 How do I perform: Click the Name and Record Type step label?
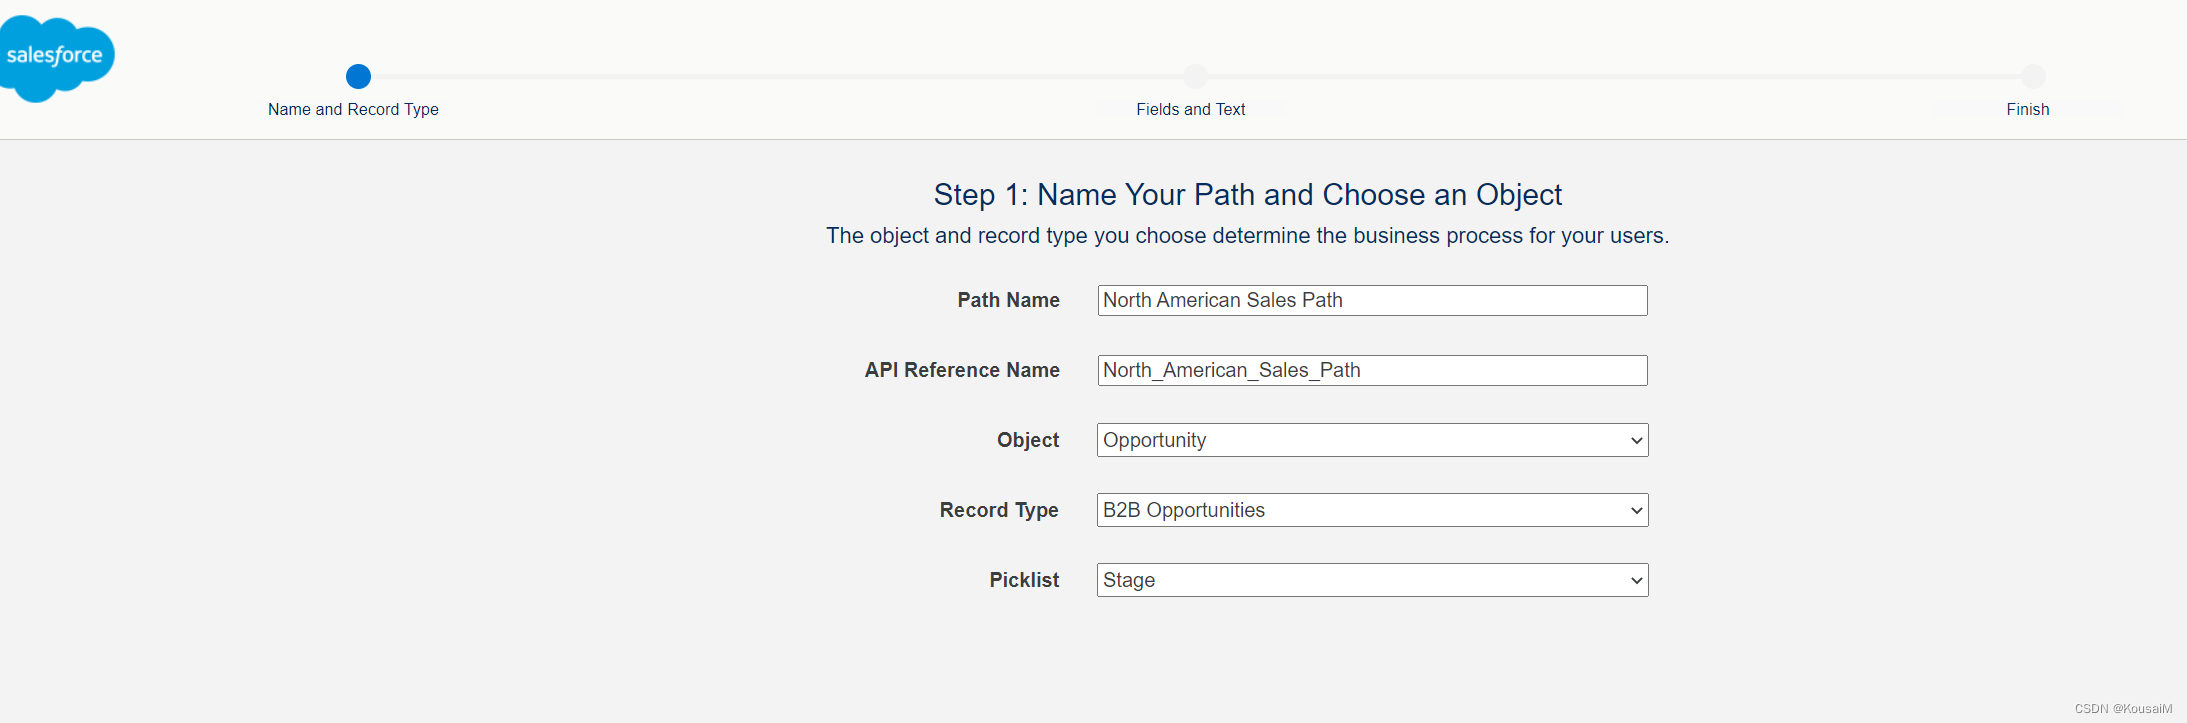point(353,109)
